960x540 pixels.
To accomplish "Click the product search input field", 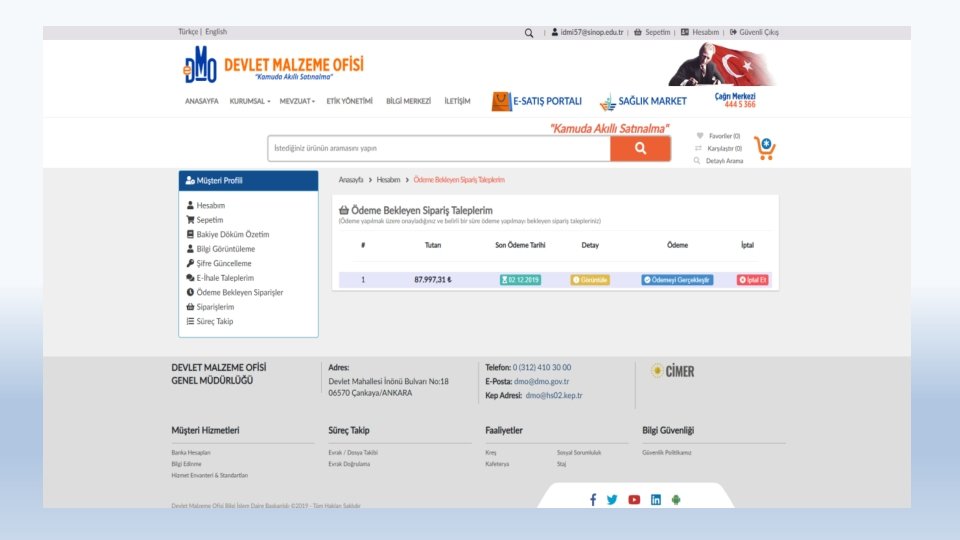I will (x=439, y=148).
